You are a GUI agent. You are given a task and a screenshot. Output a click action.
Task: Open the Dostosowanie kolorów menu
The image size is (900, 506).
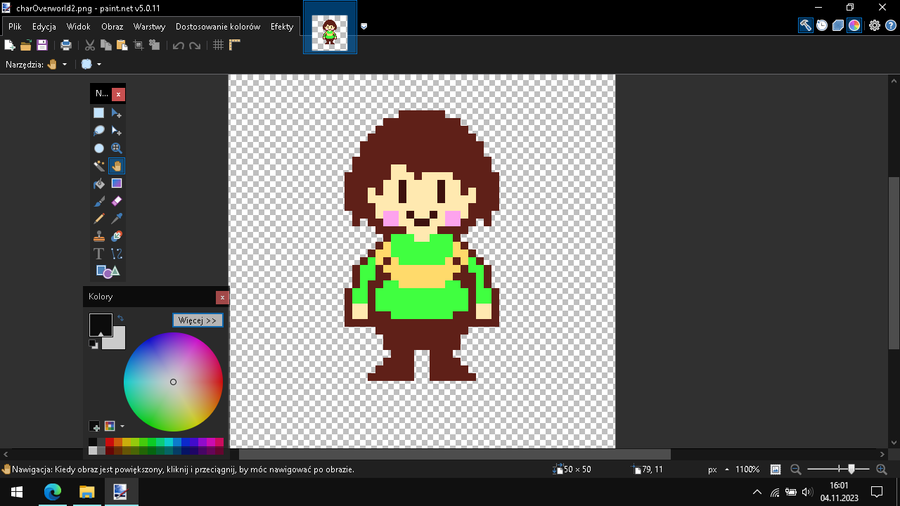click(218, 26)
